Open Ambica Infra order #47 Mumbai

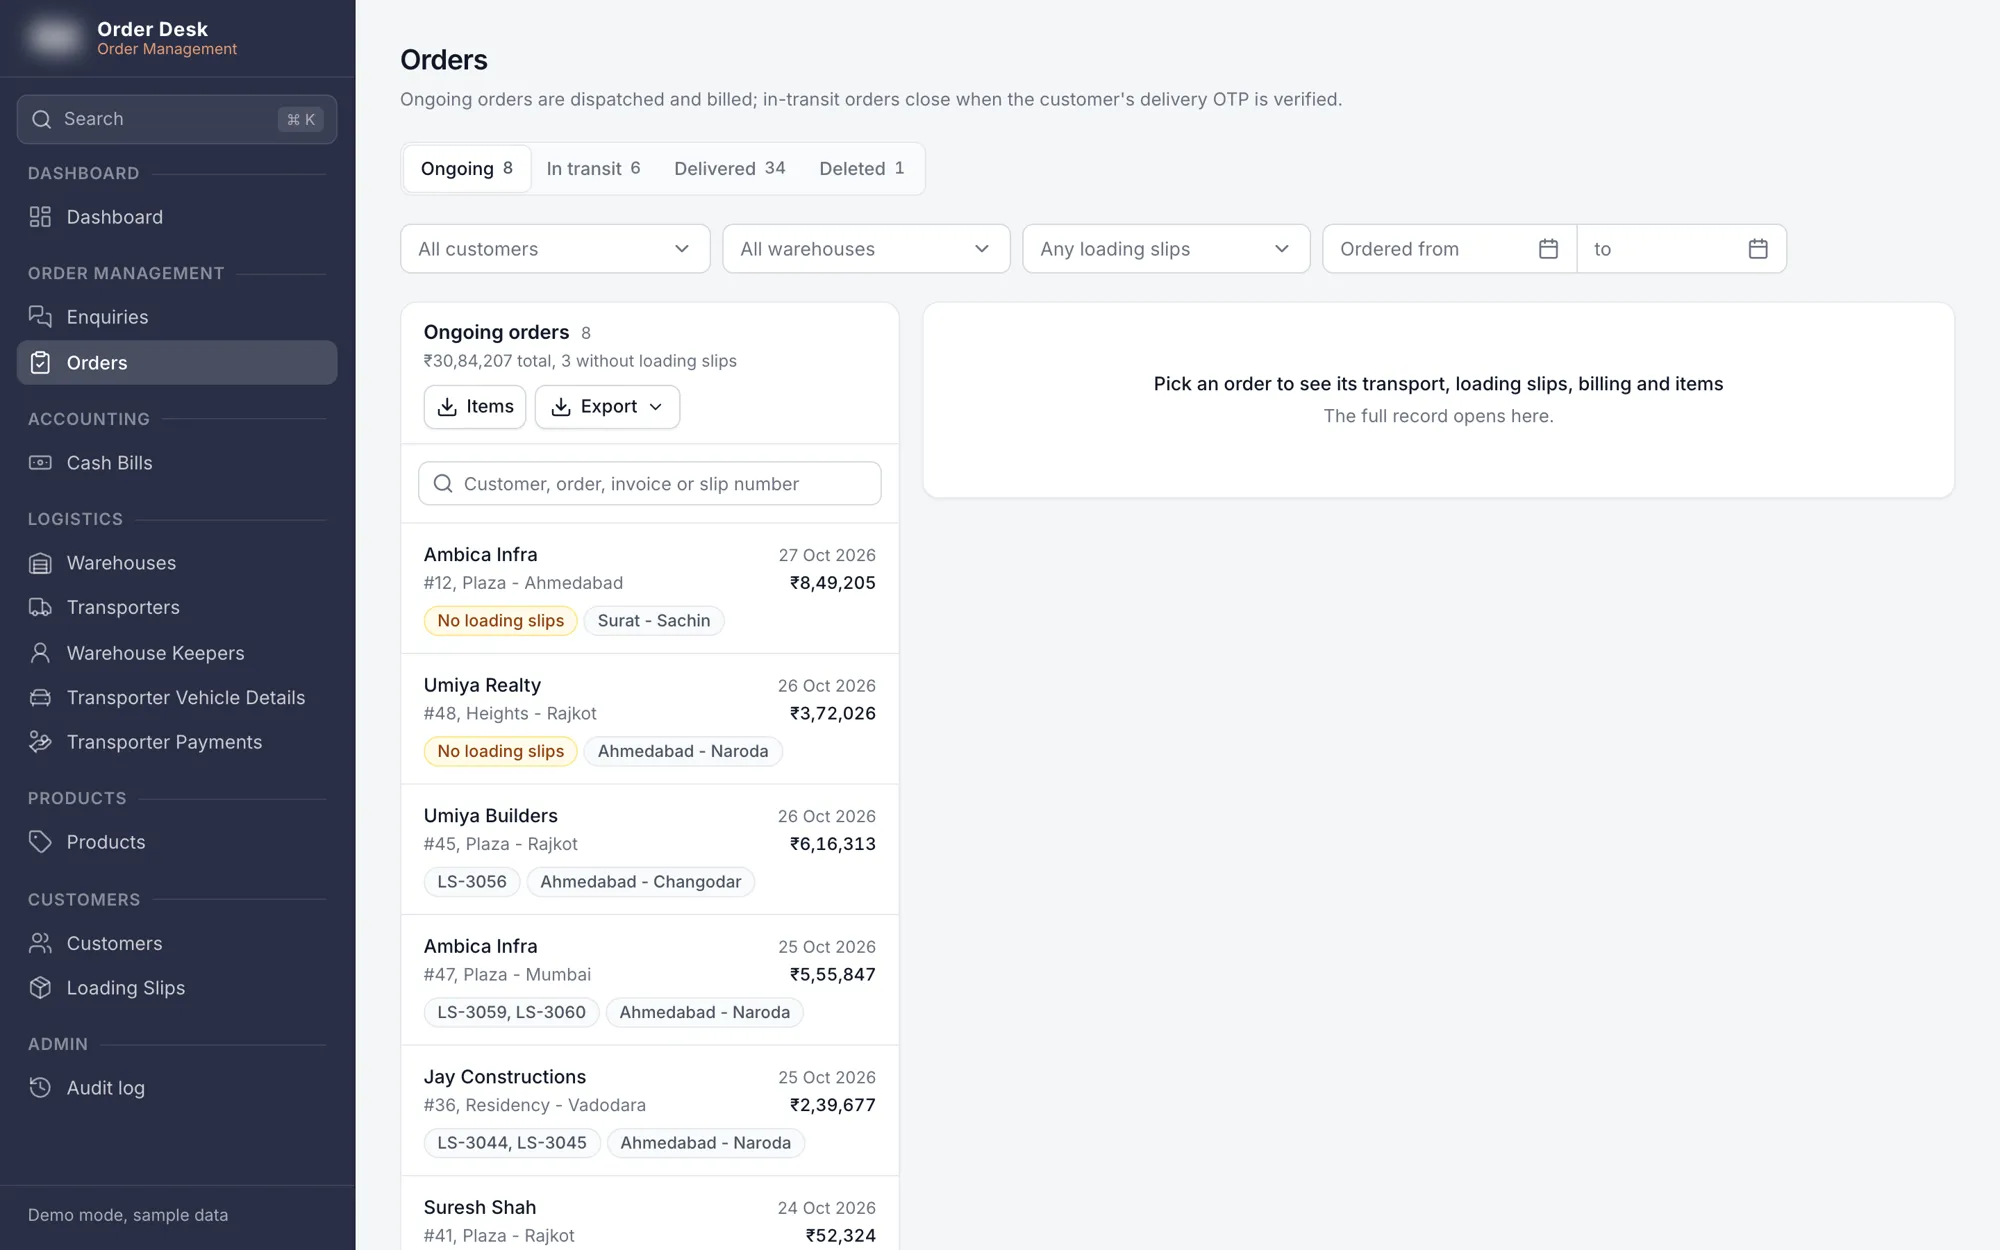click(x=650, y=980)
